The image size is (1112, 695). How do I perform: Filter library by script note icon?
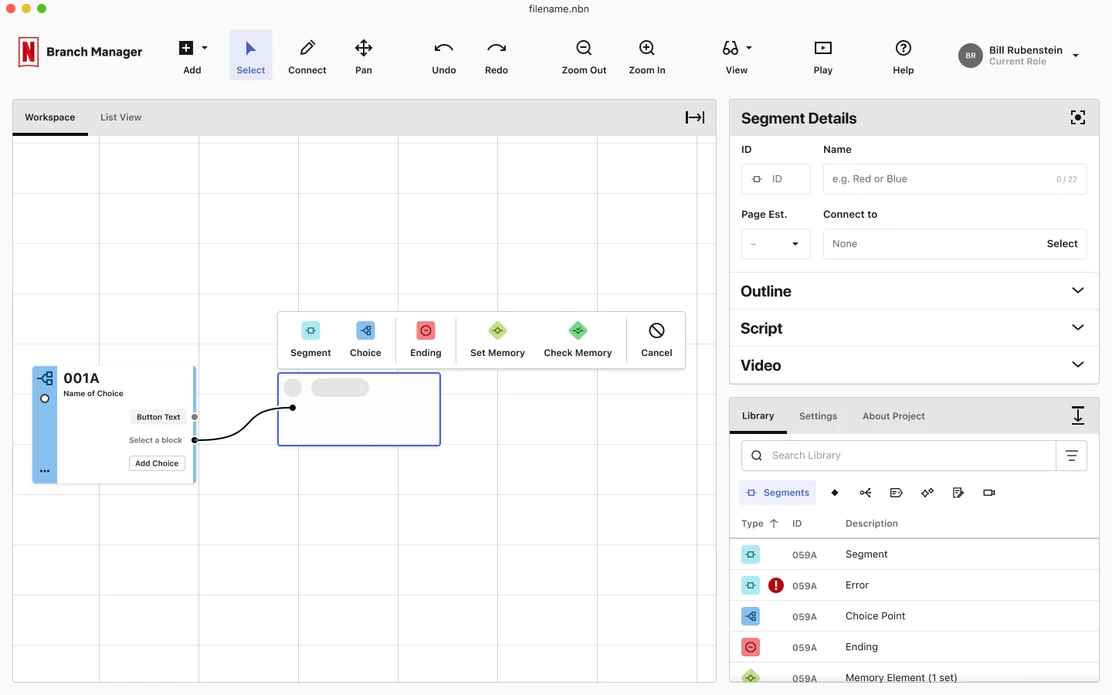pos(958,492)
